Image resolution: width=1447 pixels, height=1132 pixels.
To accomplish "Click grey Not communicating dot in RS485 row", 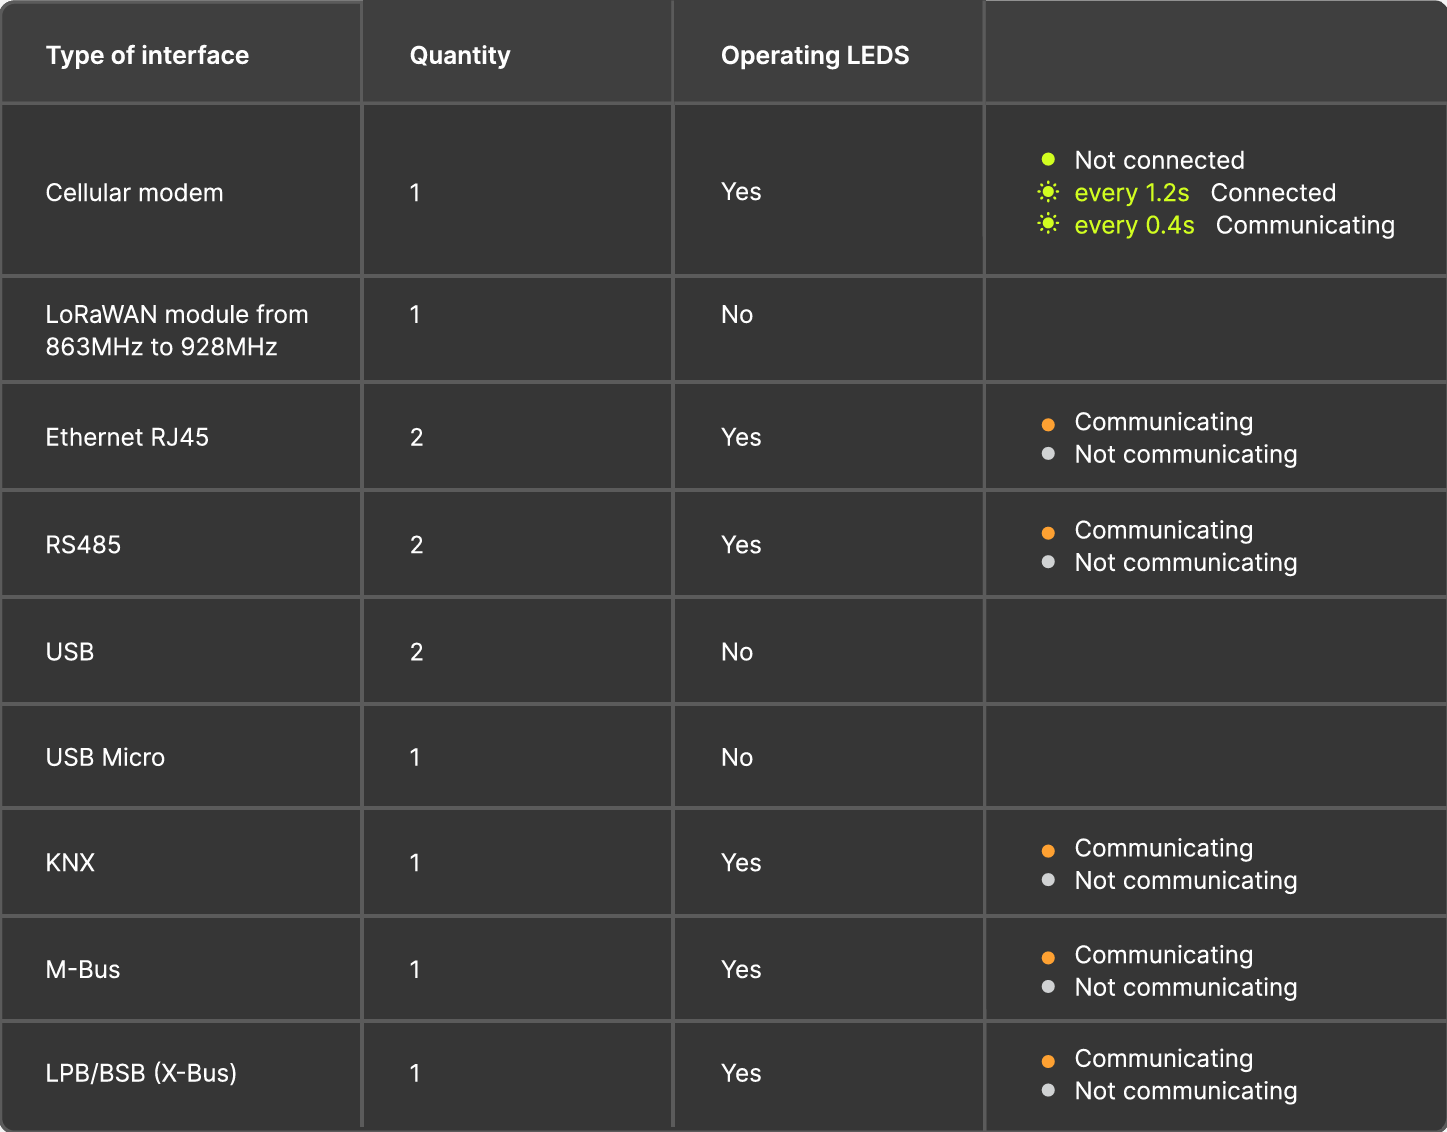I will (x=1048, y=562).
